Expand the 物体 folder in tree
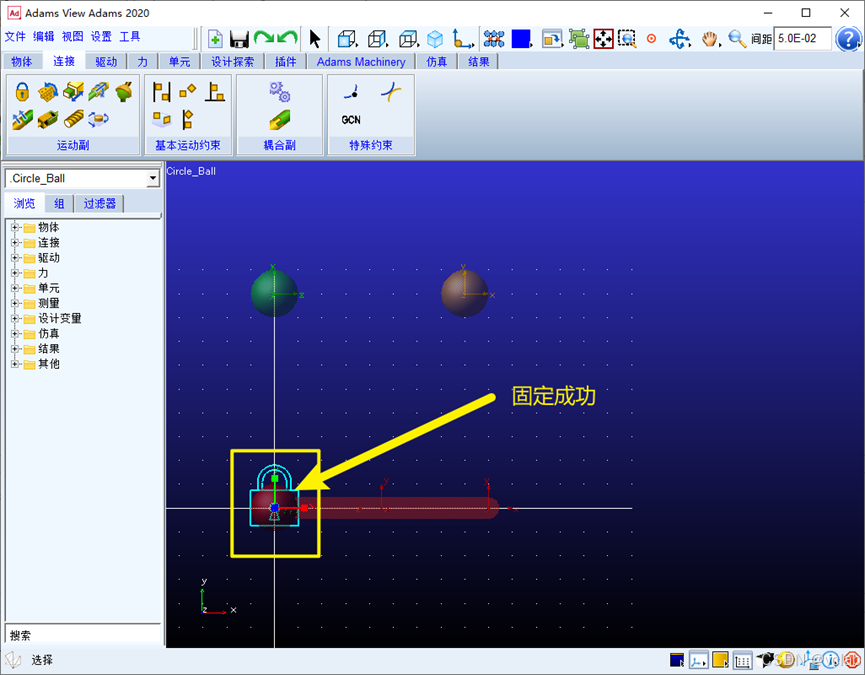Screen dimensions: 865x675 click(15, 227)
